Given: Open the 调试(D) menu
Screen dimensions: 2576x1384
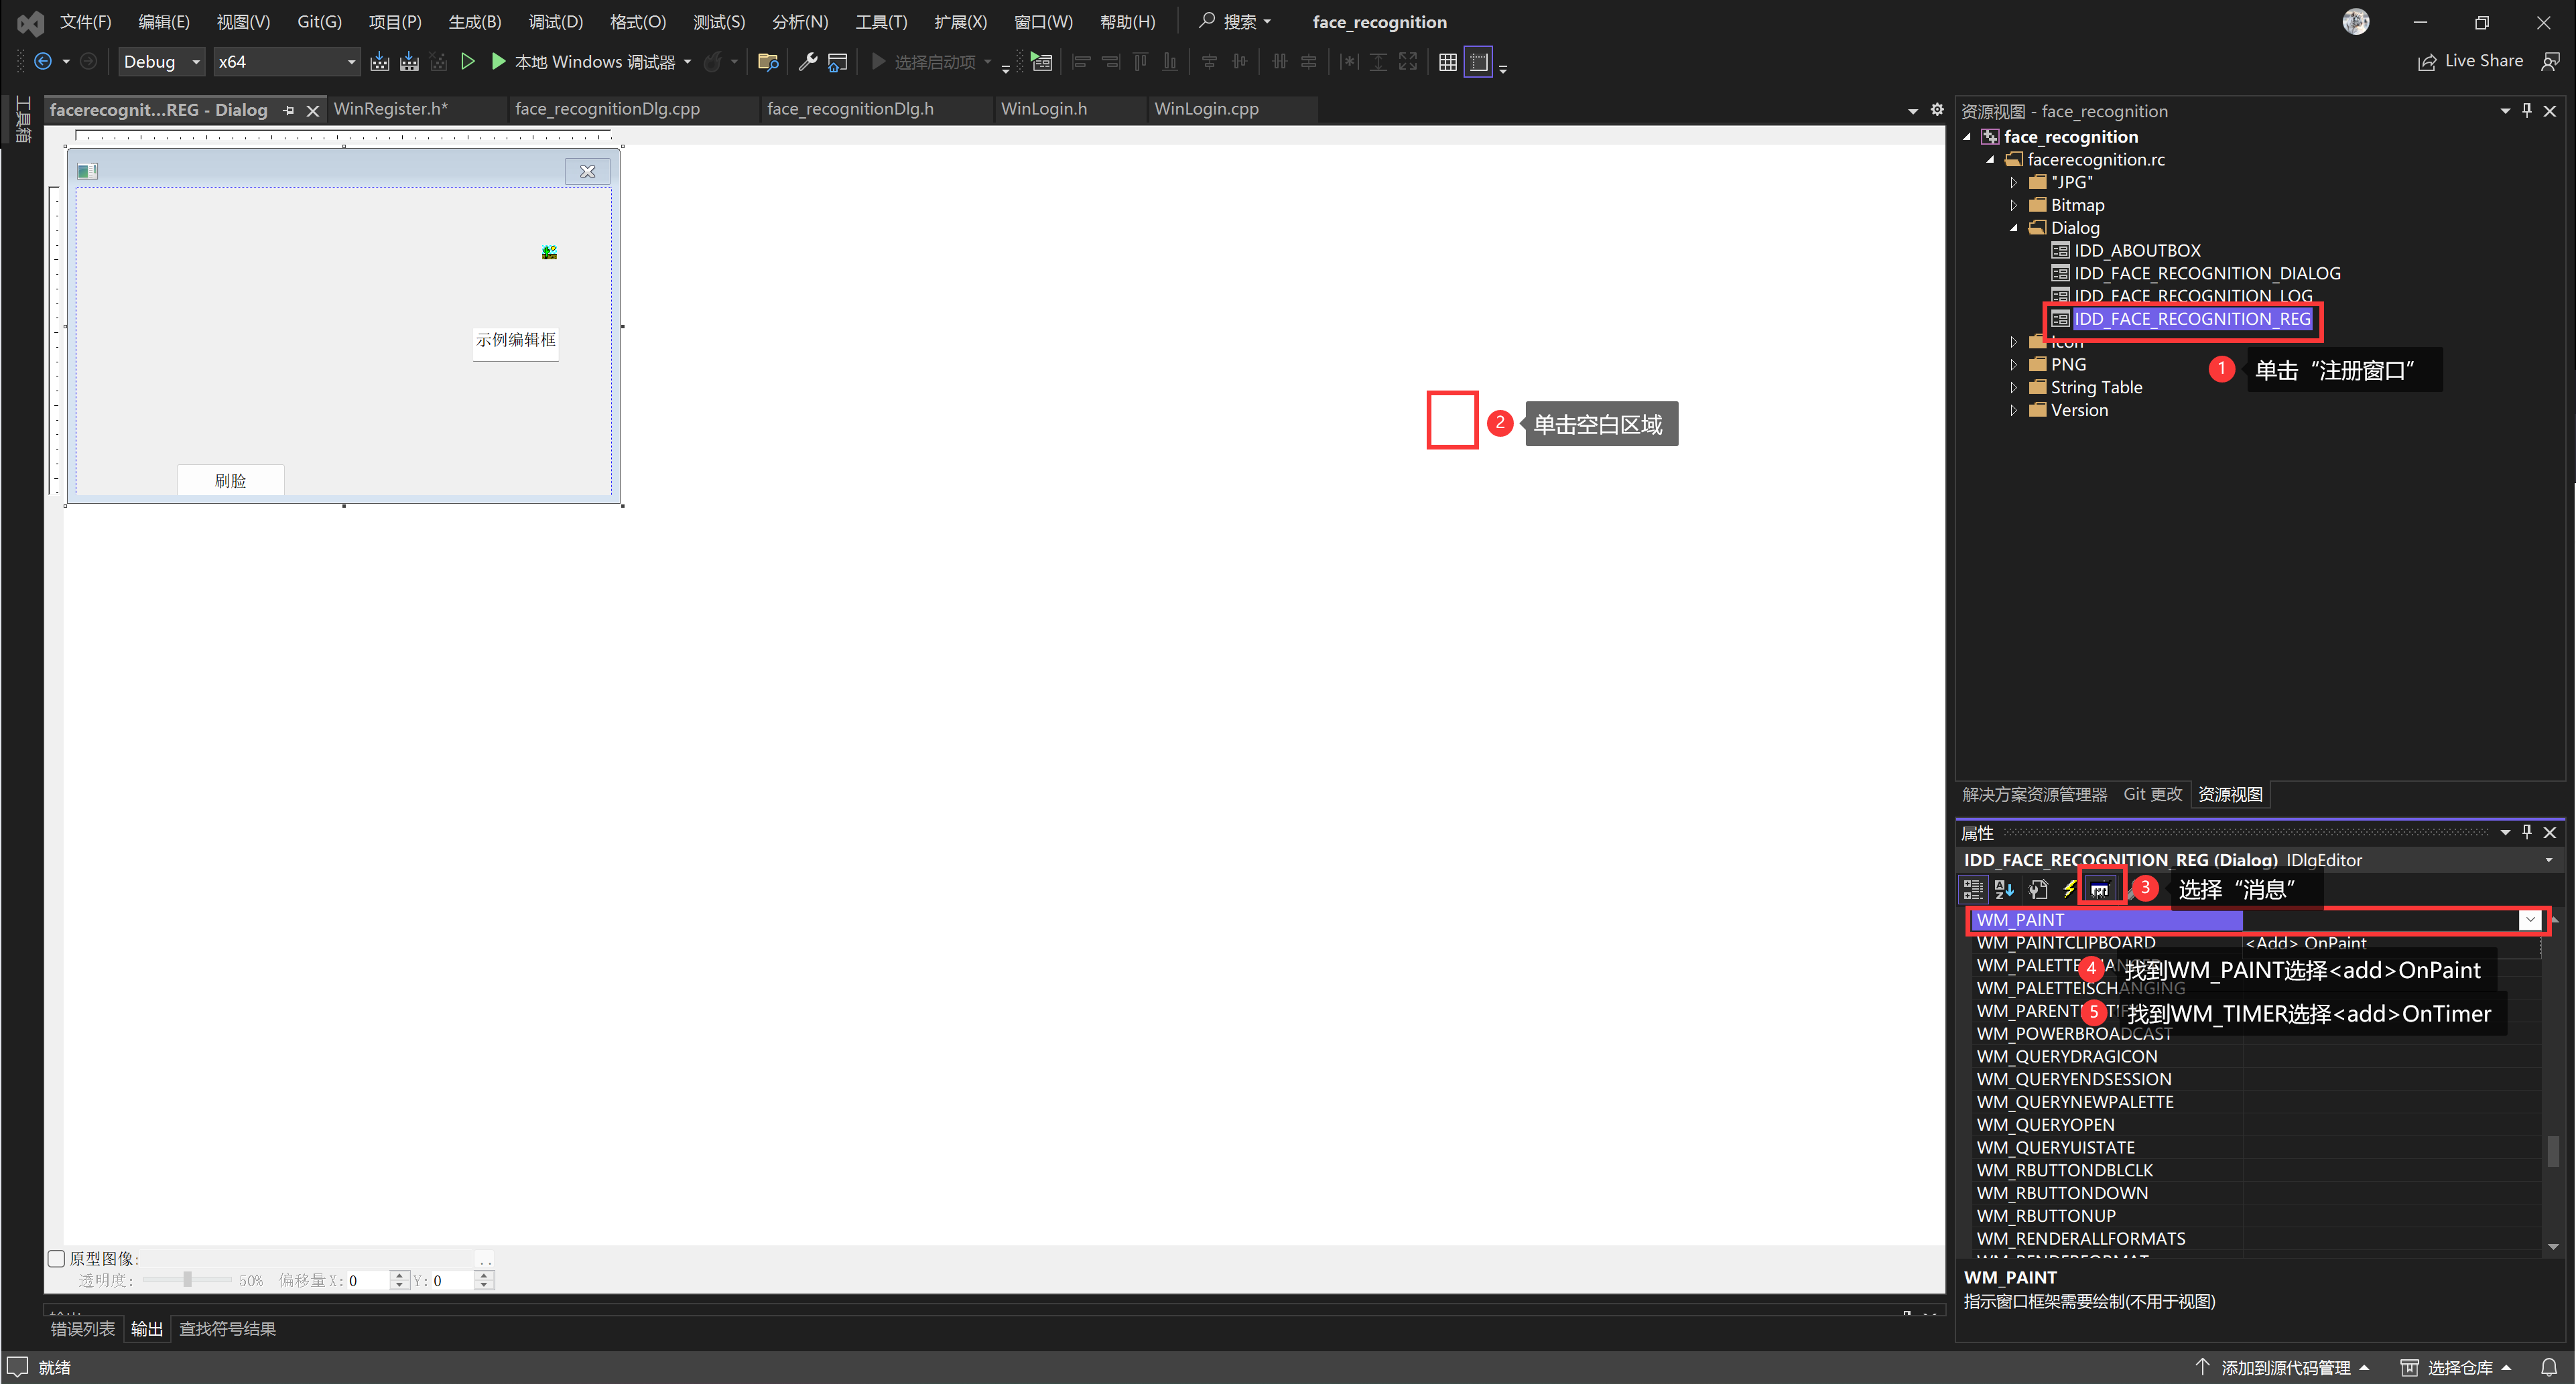Looking at the screenshot, I should tap(555, 22).
